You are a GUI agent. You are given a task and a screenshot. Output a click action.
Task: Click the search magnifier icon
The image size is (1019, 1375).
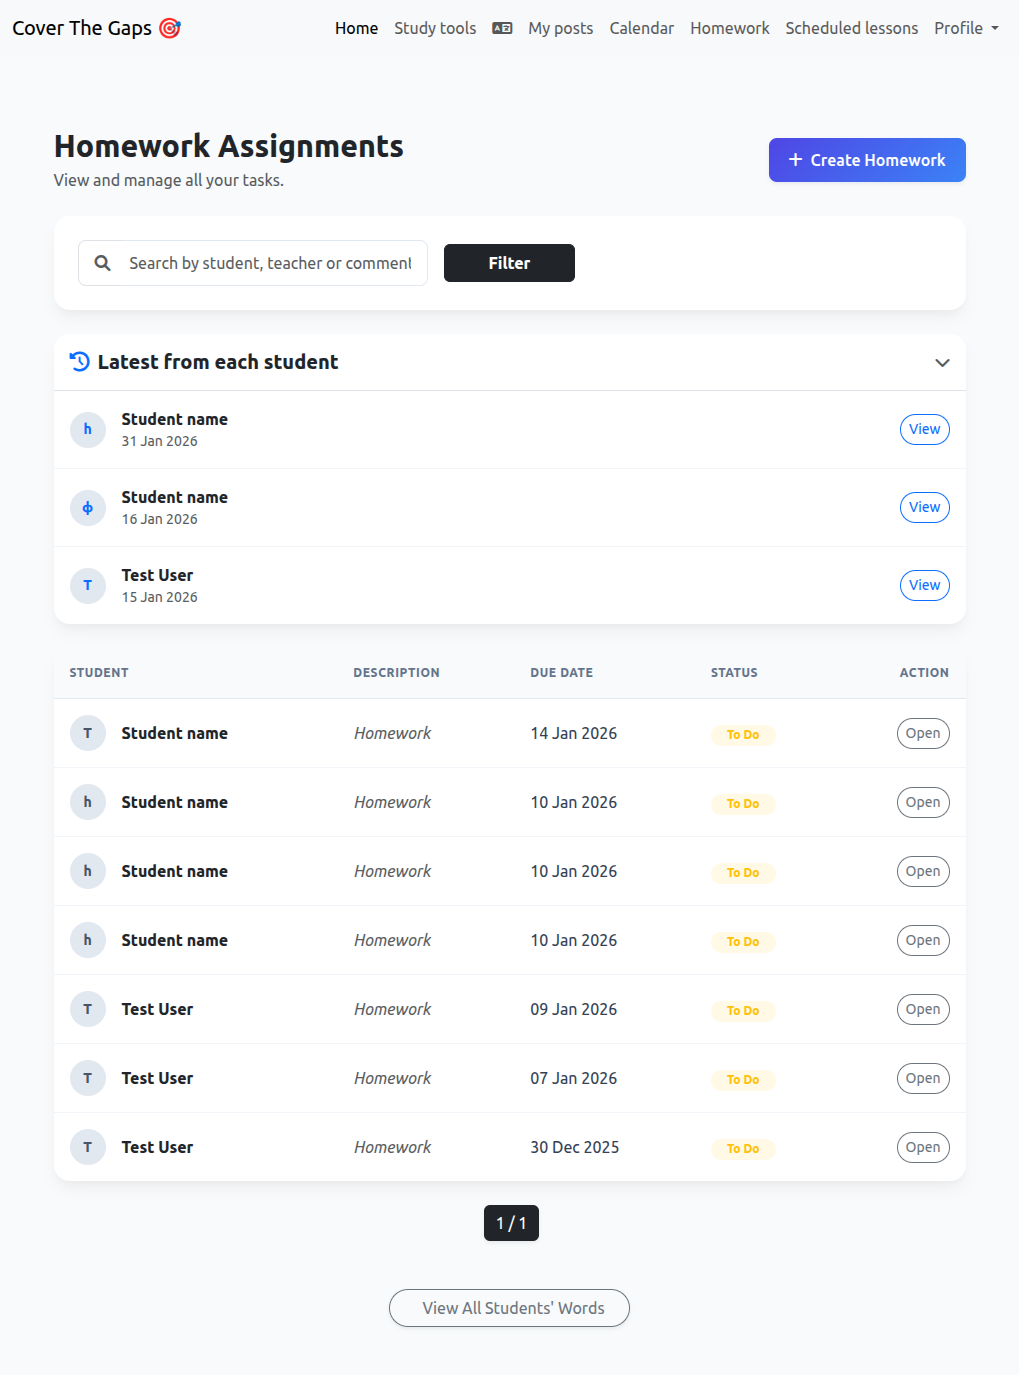pos(102,262)
